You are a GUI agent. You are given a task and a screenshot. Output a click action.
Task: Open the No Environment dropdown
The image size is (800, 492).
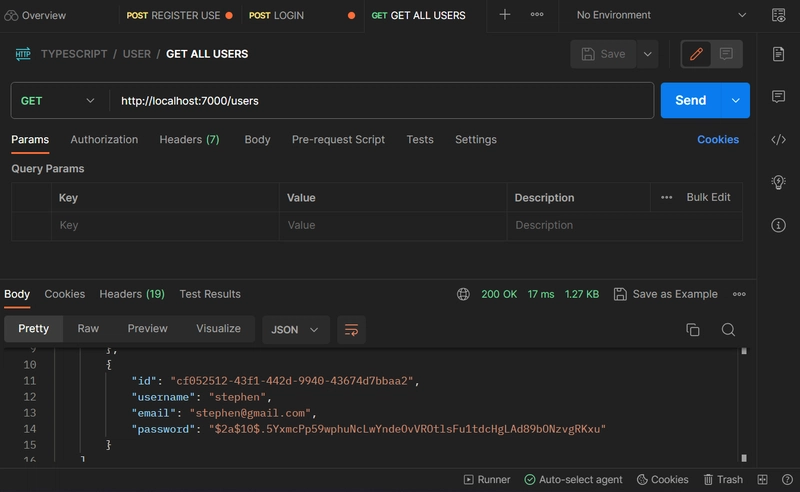click(x=661, y=15)
